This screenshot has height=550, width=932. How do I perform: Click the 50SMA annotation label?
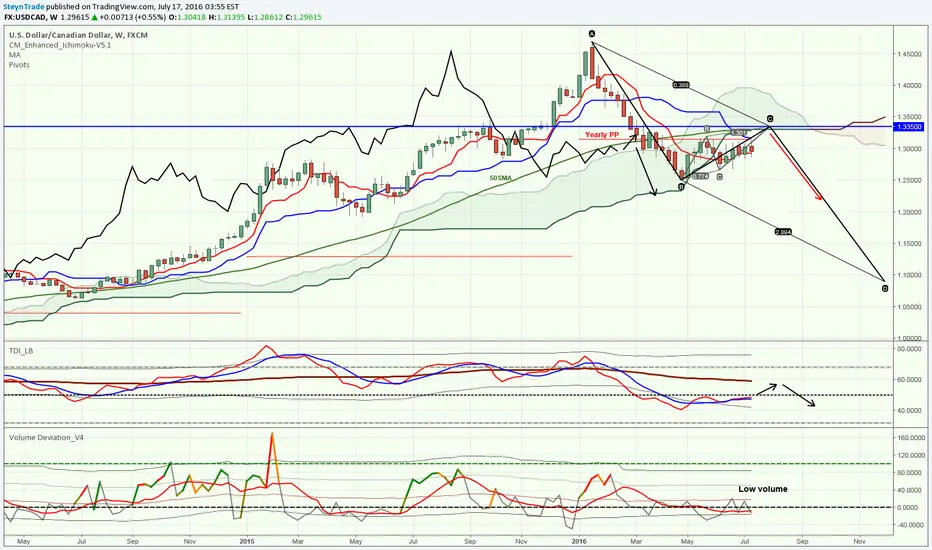click(x=500, y=178)
